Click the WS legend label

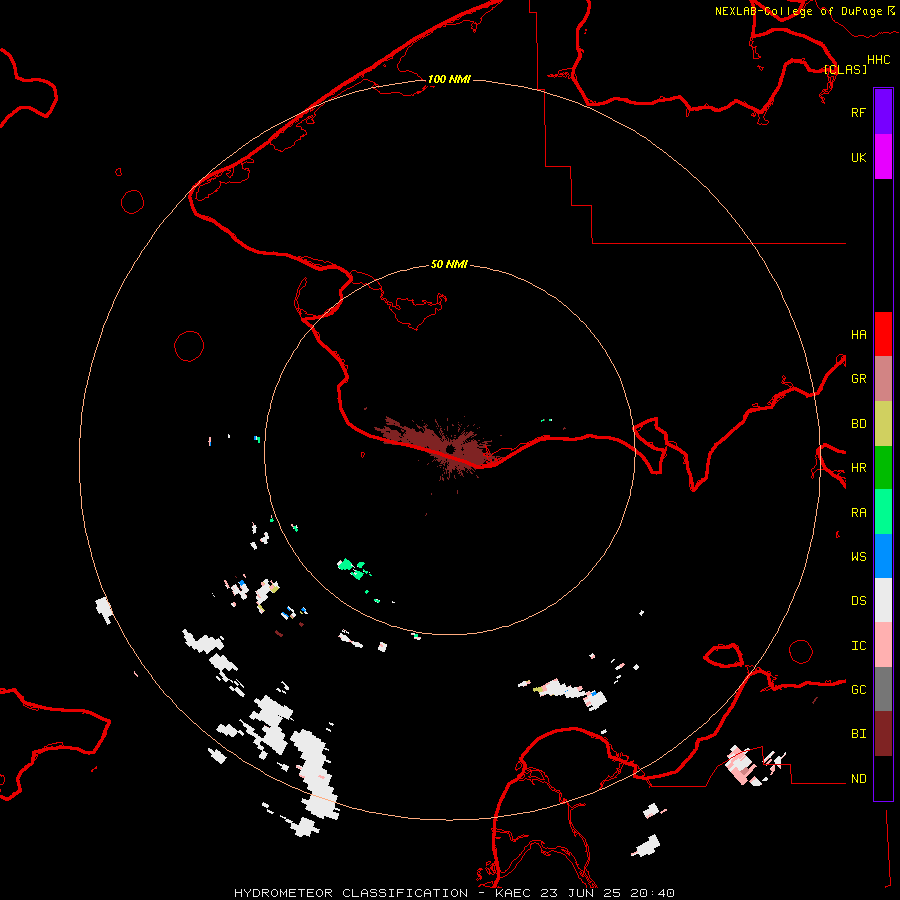pyautogui.click(x=858, y=557)
